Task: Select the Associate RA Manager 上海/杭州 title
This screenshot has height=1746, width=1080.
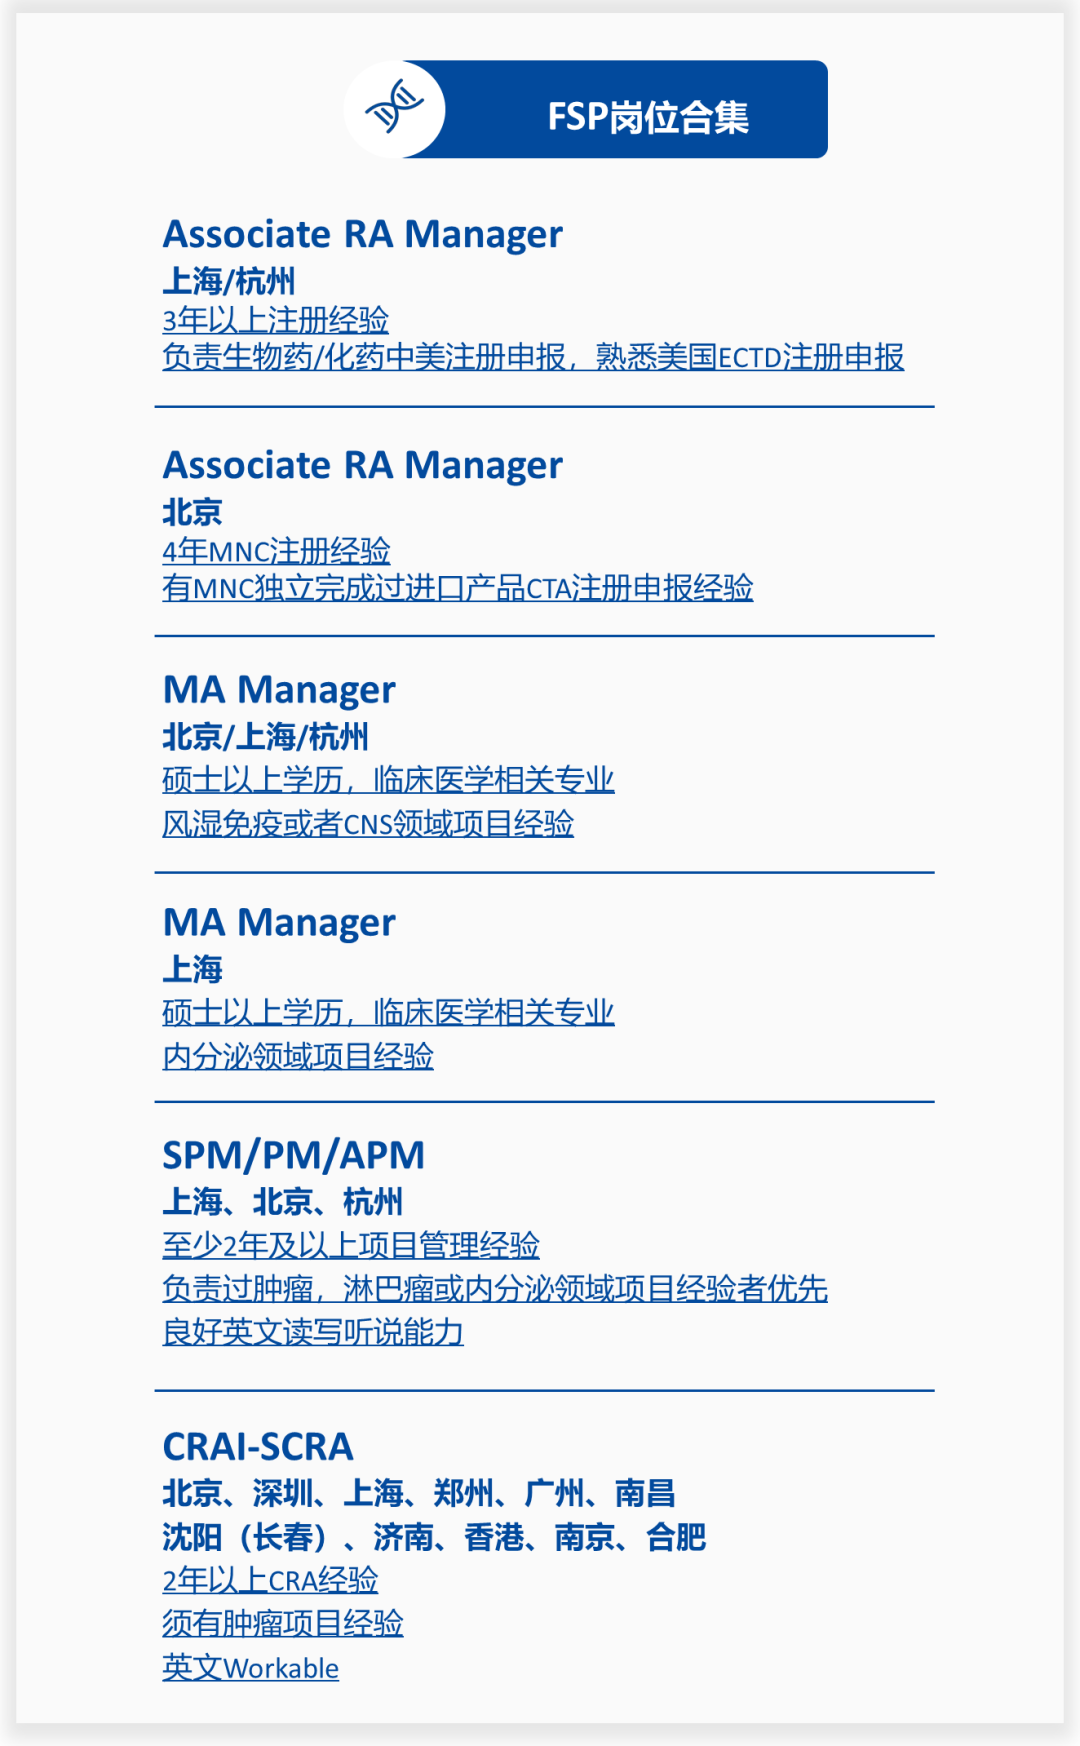Action: pyautogui.click(x=362, y=234)
